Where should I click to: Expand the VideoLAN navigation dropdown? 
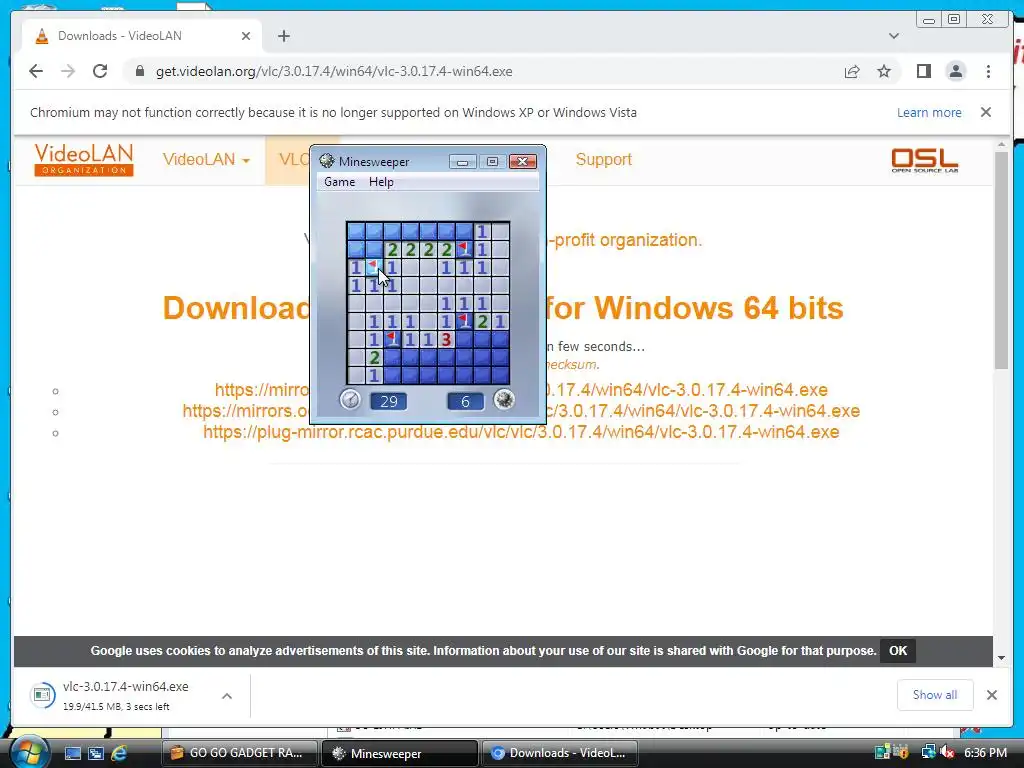tap(206, 159)
